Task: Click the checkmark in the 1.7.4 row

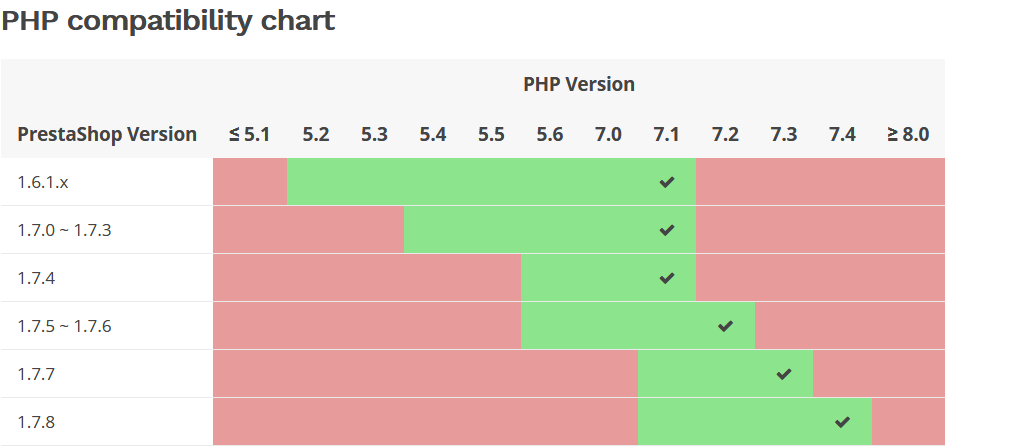Action: (667, 278)
